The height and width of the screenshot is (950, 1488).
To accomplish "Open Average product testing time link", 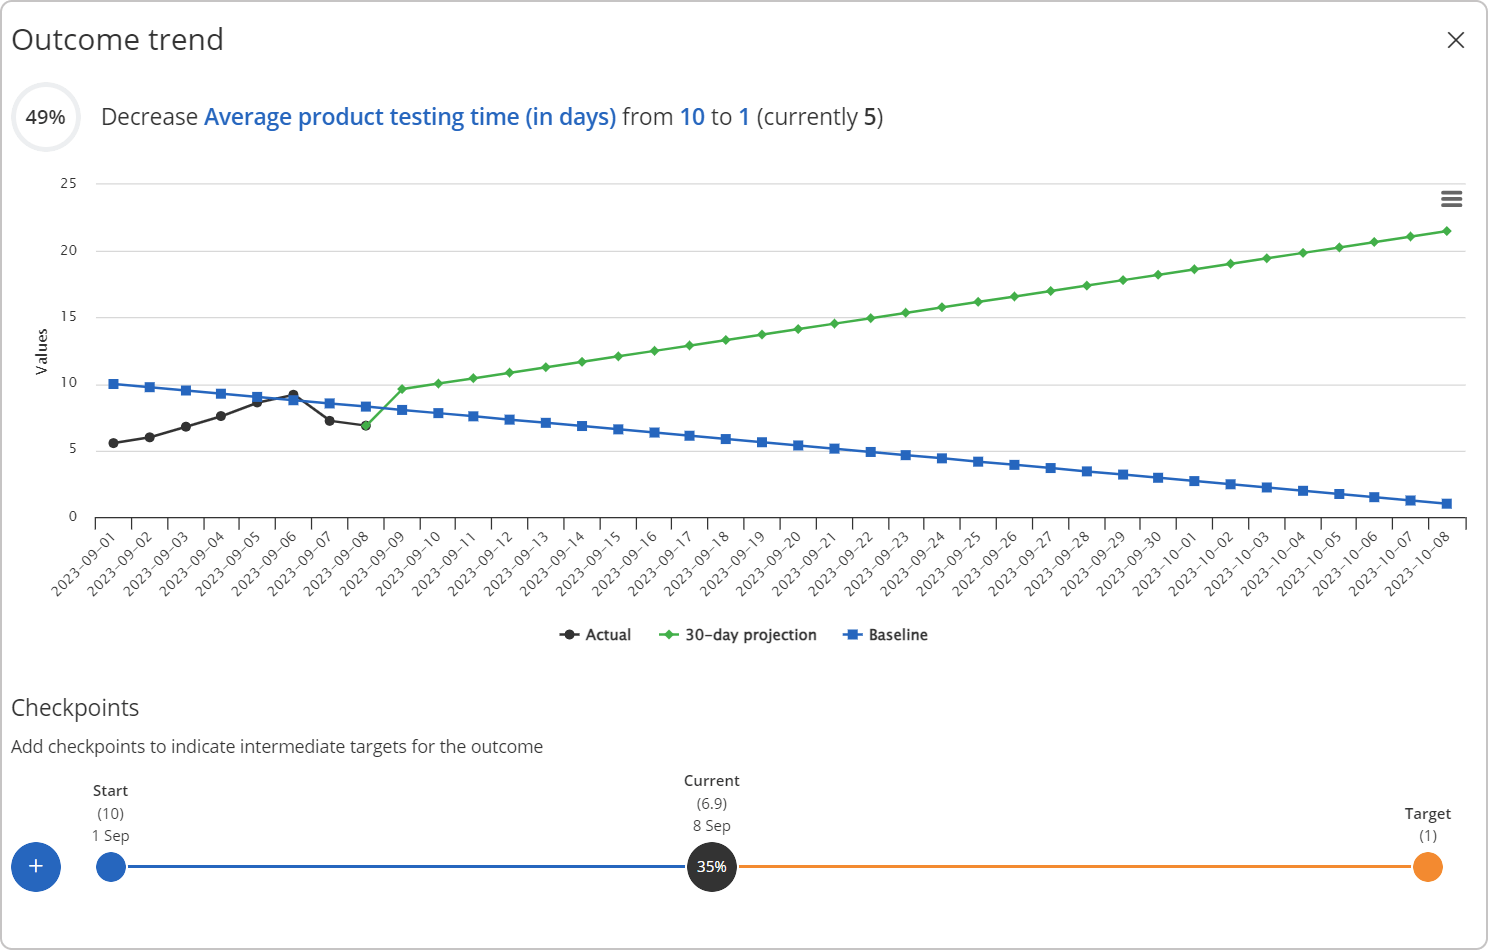I will click(x=409, y=117).
